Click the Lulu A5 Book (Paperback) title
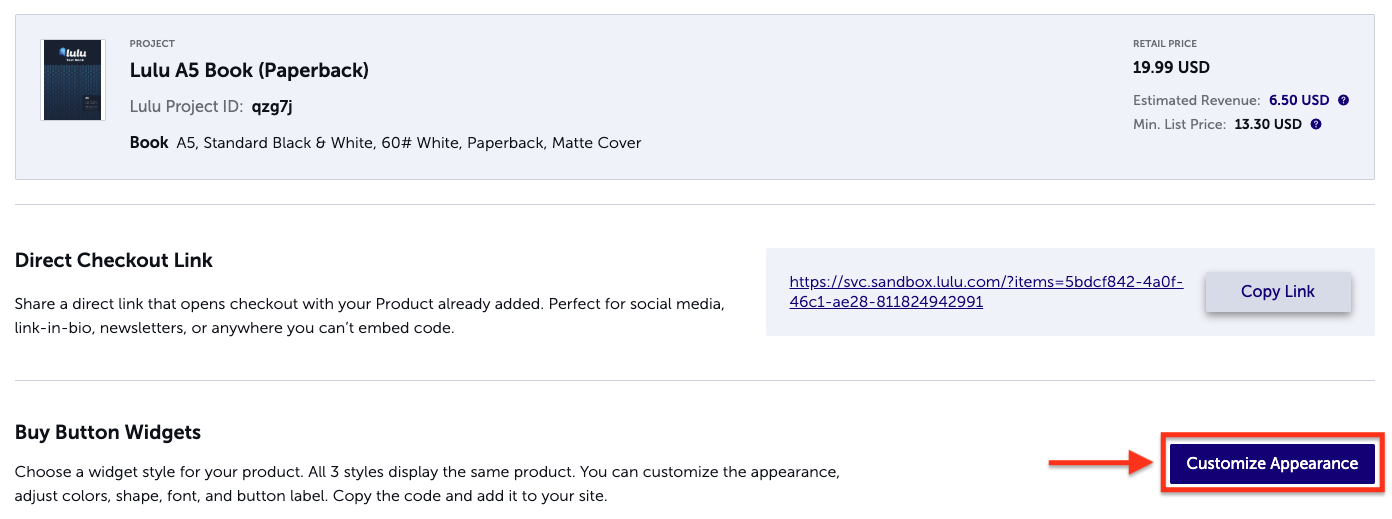 (249, 70)
